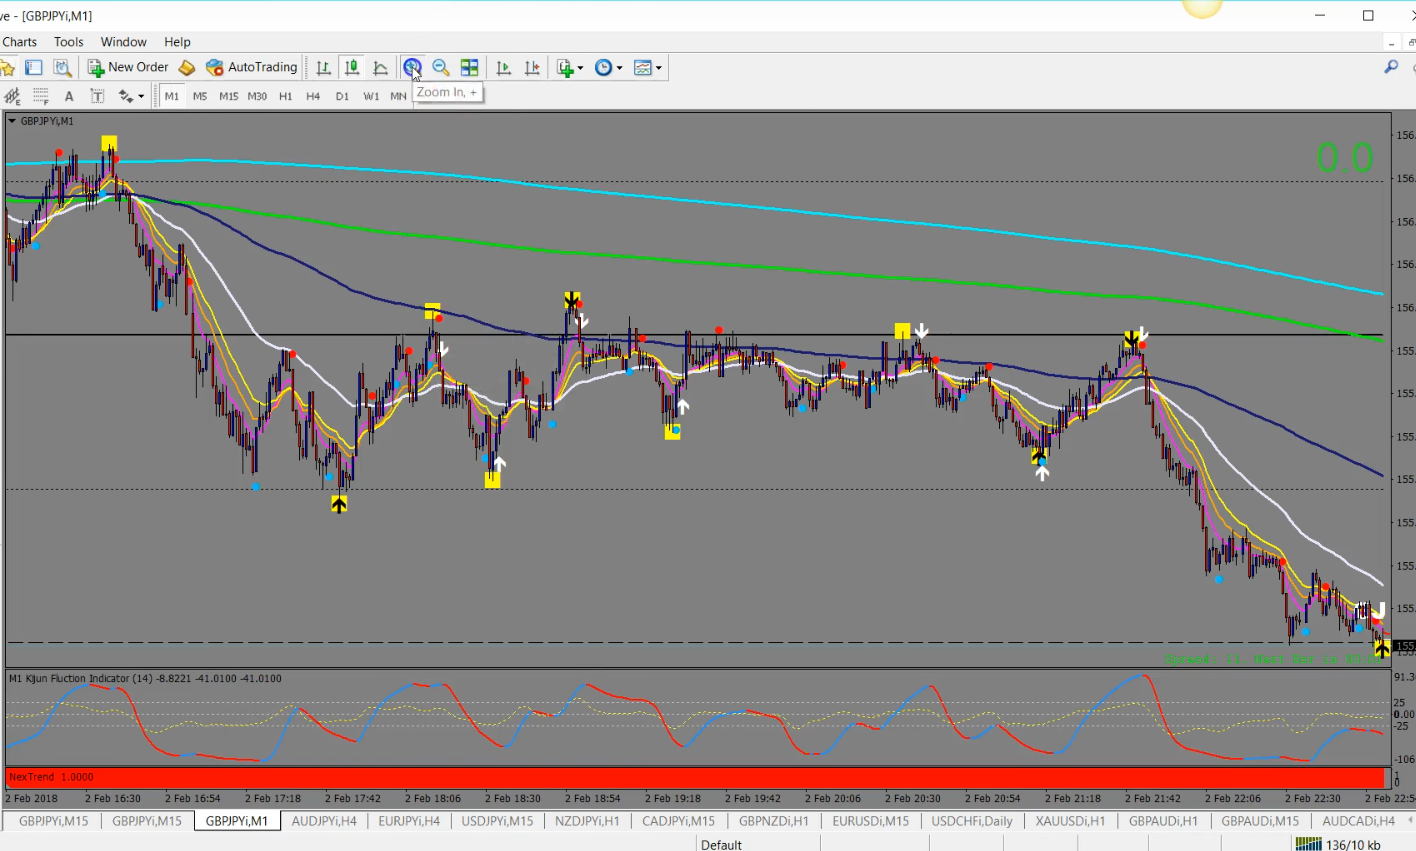
Task: Switch to the GBPAUDi,M15 chart tab
Action: [1260, 821]
